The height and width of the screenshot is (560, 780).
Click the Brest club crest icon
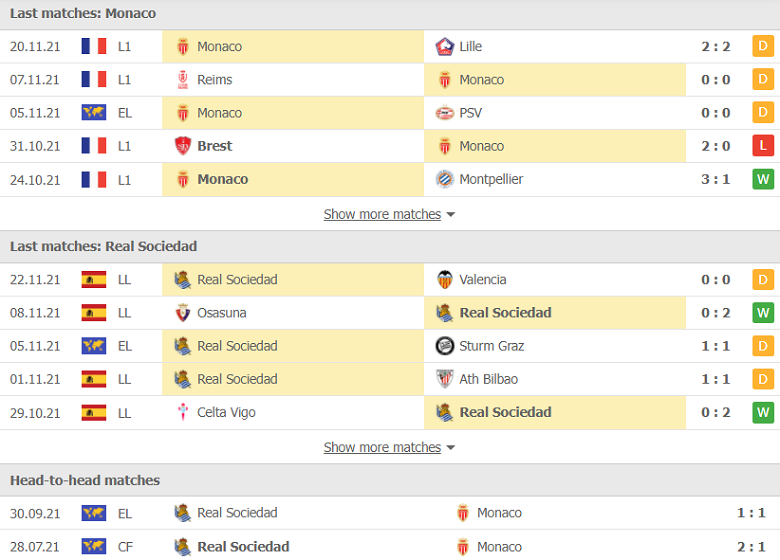click(183, 146)
